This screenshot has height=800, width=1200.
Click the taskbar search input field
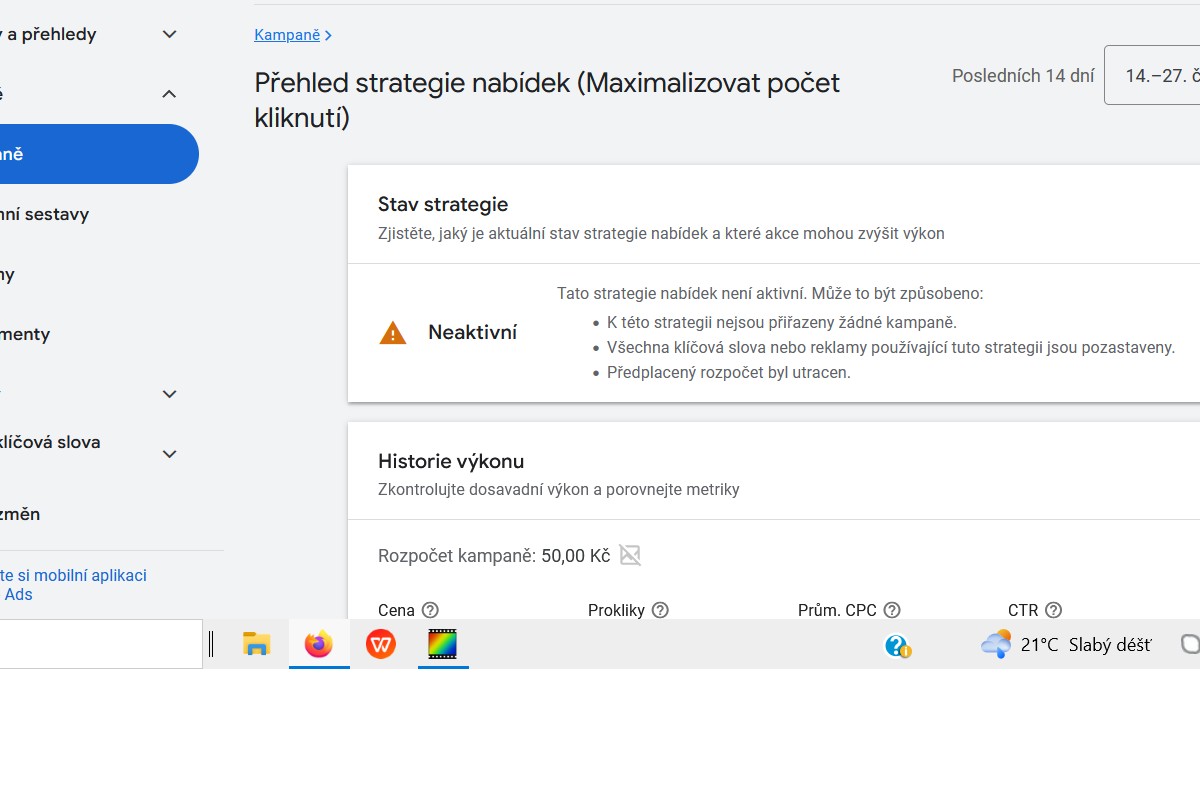pos(100,644)
